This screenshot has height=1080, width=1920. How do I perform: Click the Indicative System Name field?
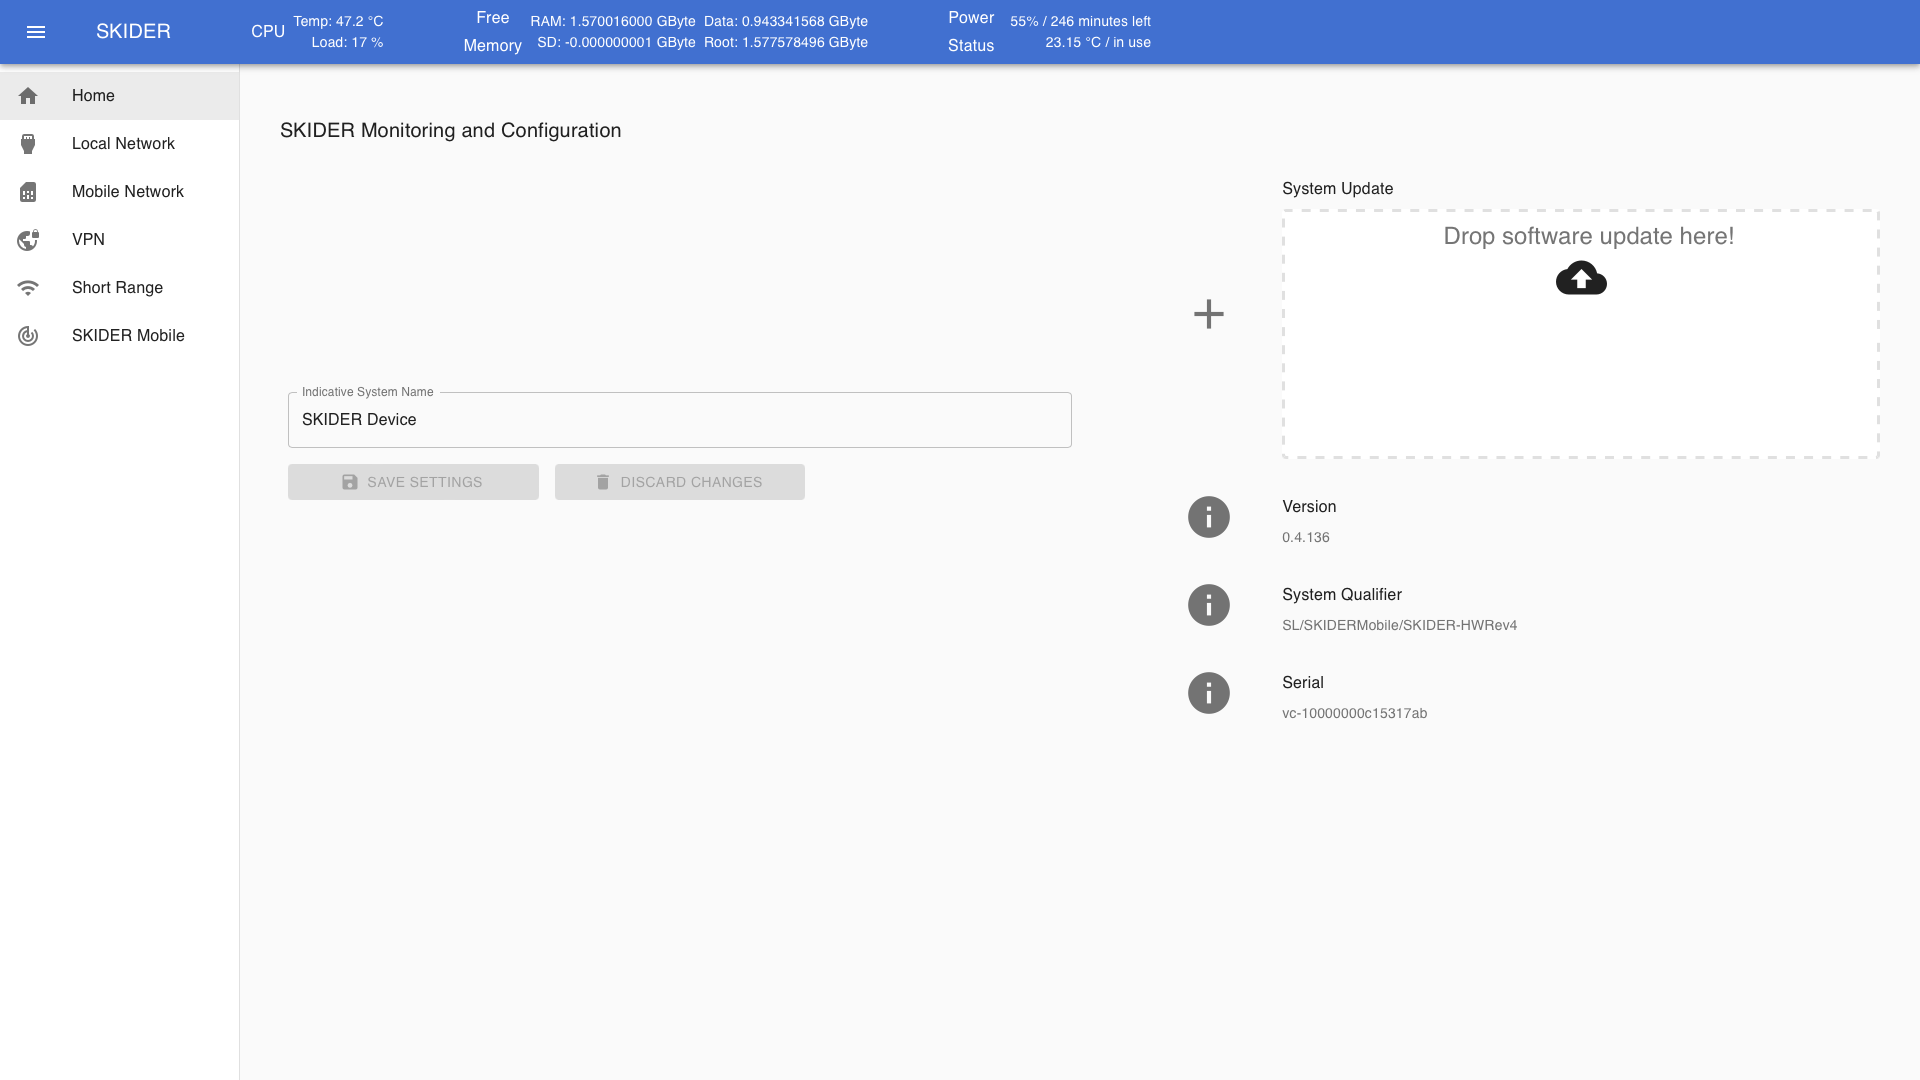[680, 420]
